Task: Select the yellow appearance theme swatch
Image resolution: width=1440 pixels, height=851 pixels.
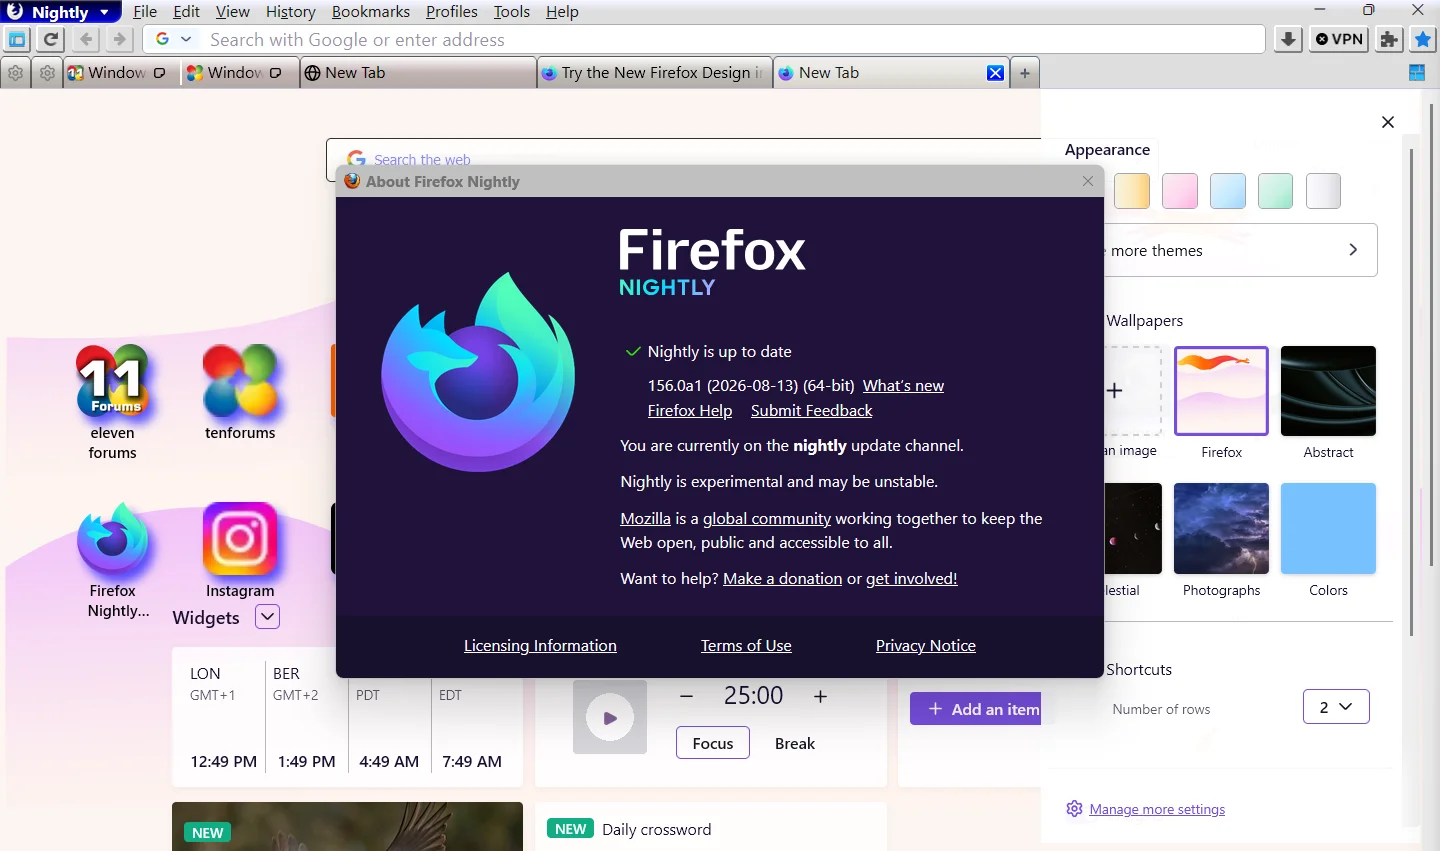Action: pos(1132,191)
